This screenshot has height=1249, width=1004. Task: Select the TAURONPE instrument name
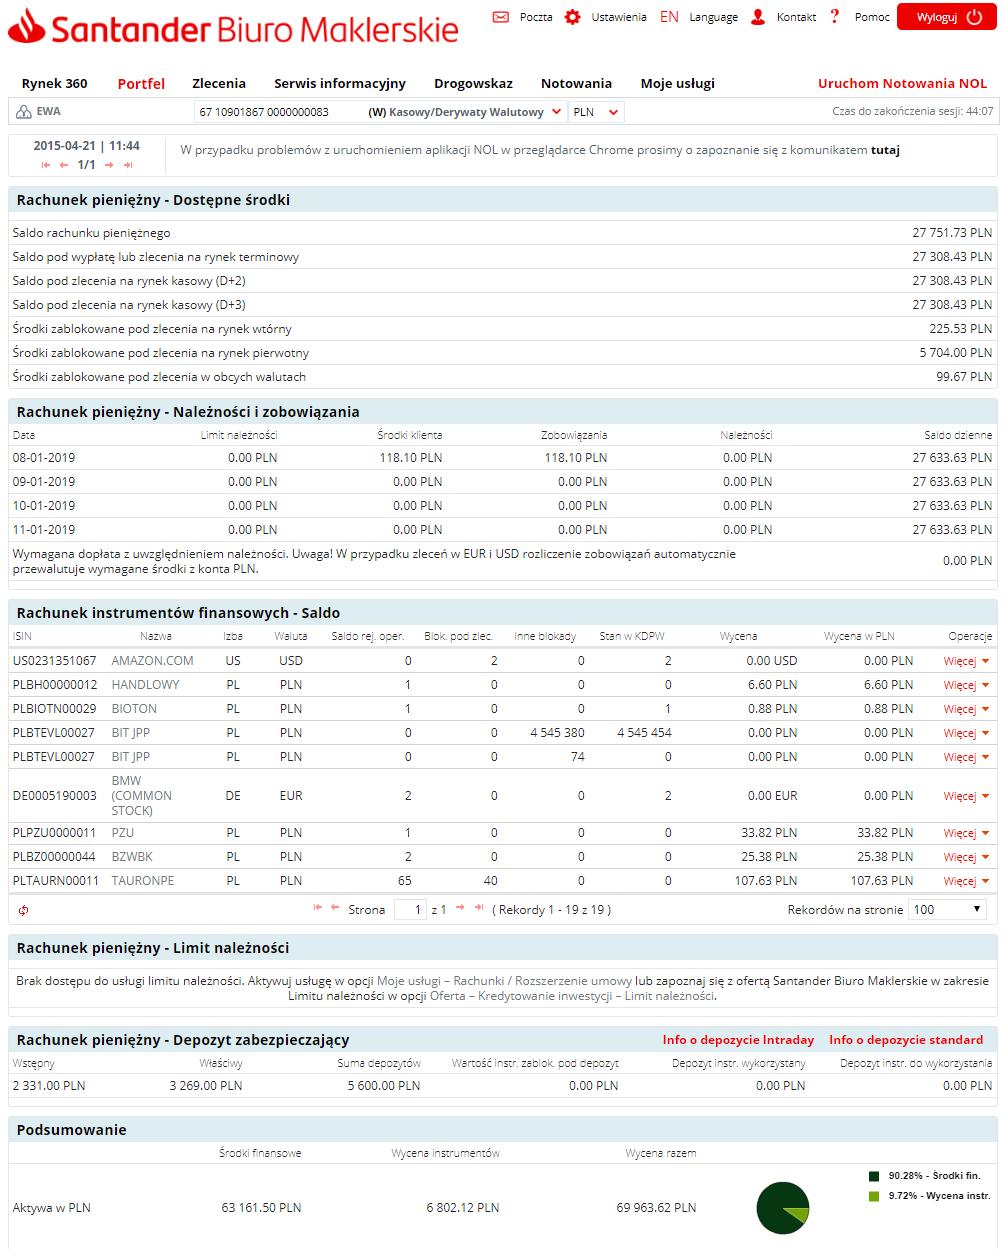[x=143, y=881]
